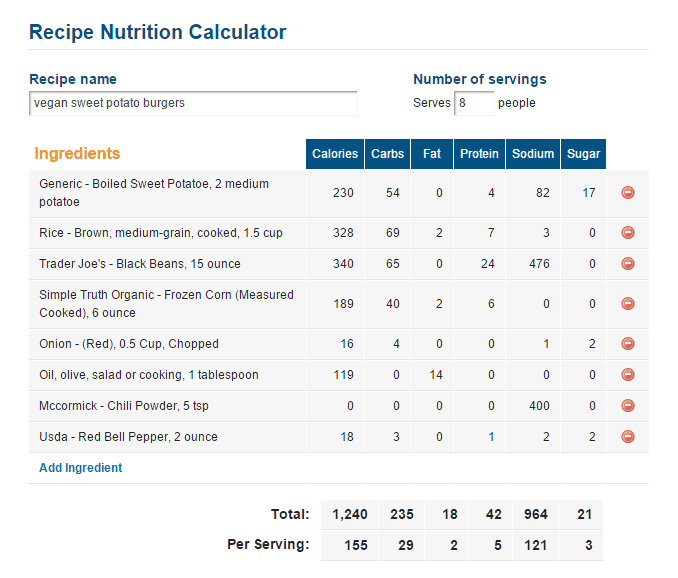Delete the Red Onion ingredient
This screenshot has width=678, height=578.
pos(628,344)
